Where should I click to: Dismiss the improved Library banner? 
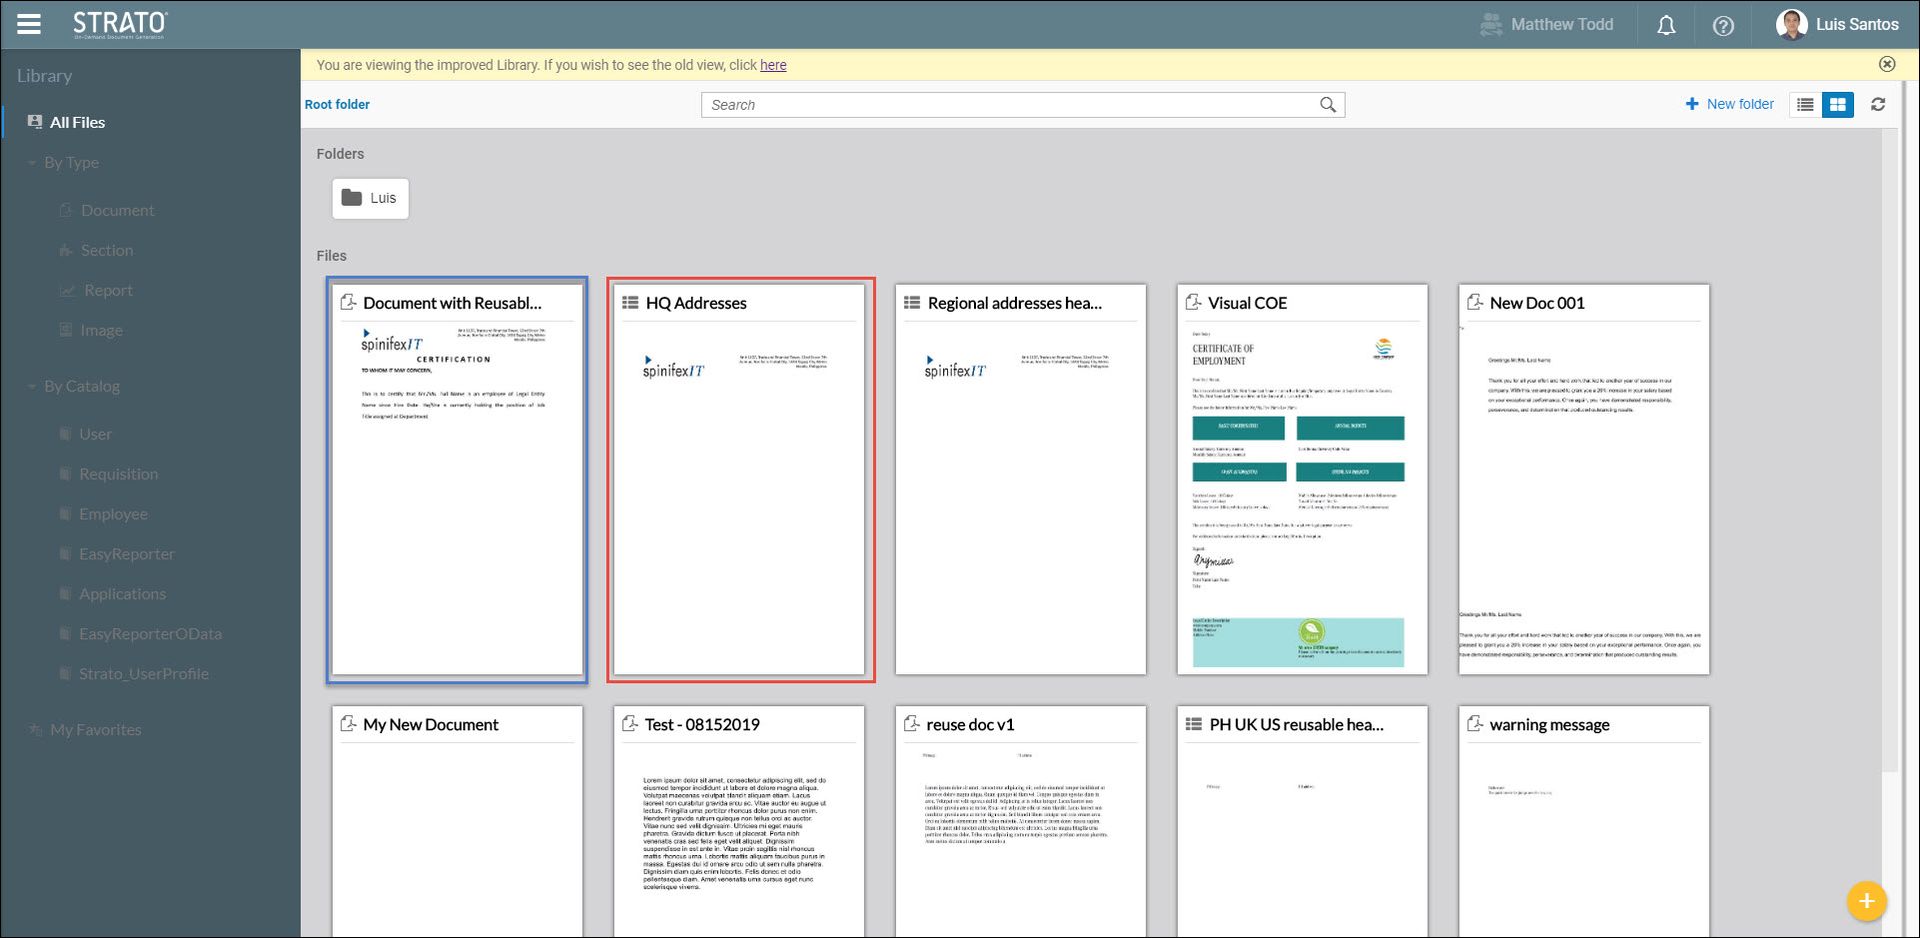tap(1887, 64)
